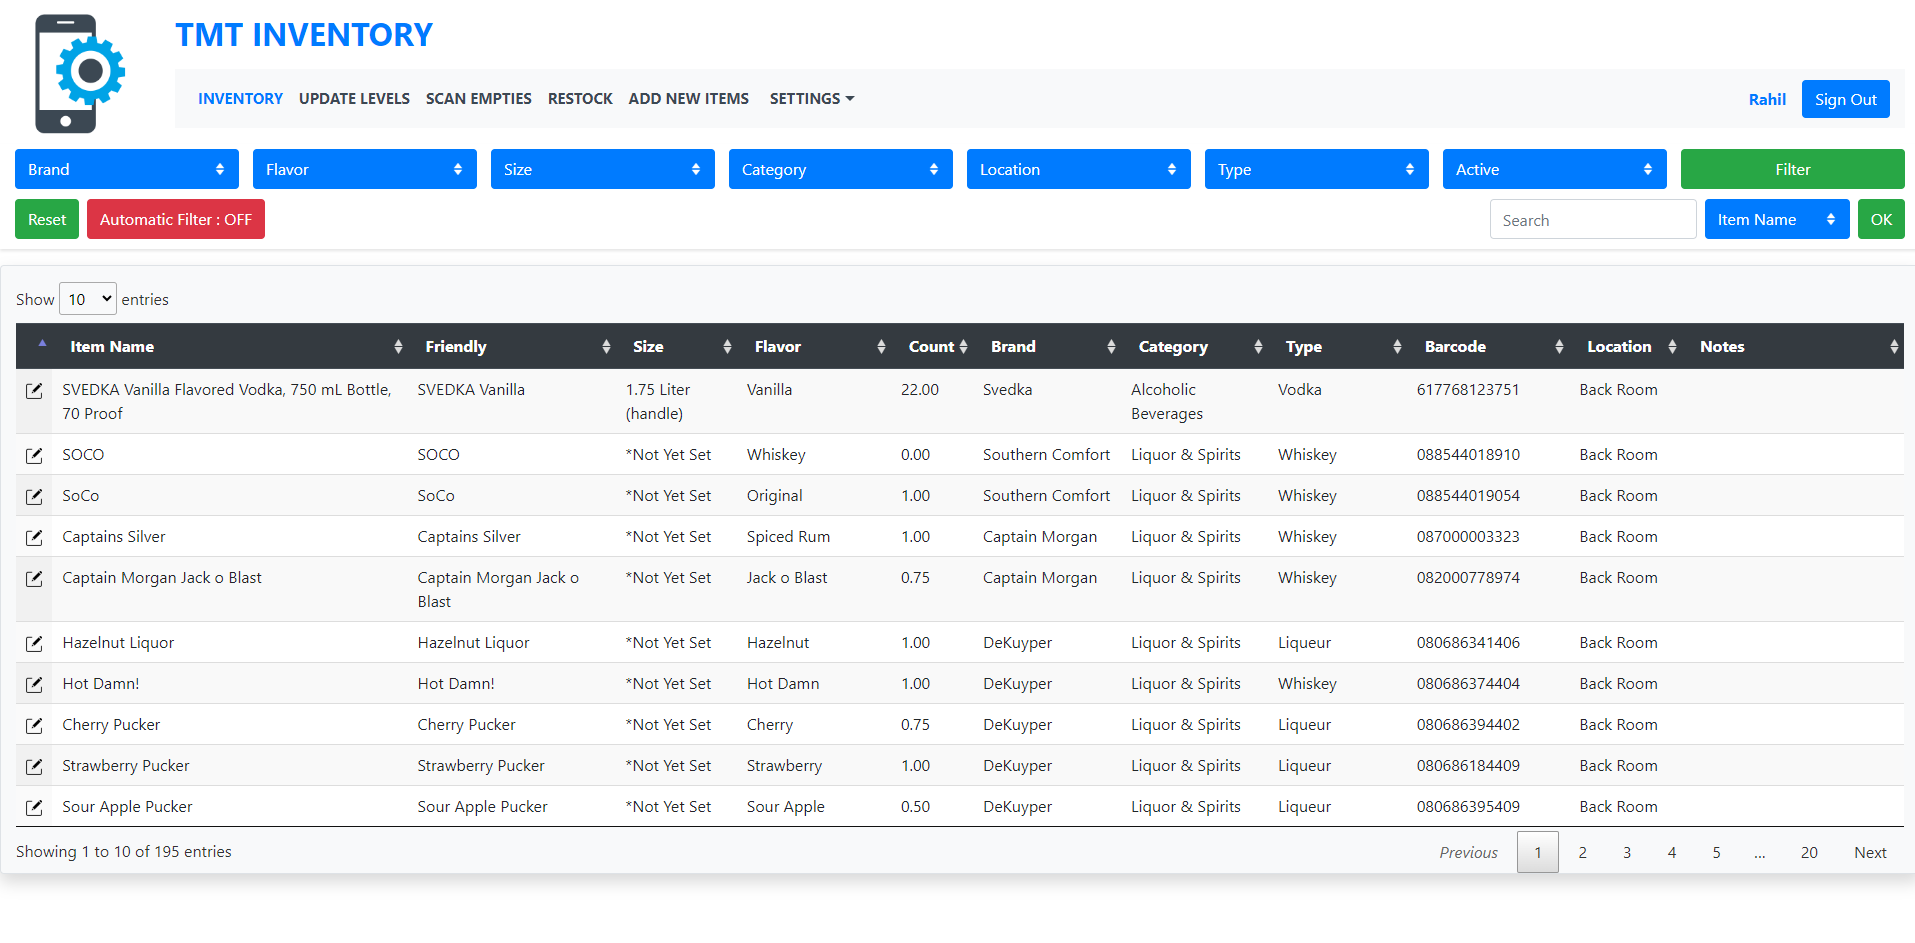Open edit icon for Sour Apple Pucker

pyautogui.click(x=34, y=808)
